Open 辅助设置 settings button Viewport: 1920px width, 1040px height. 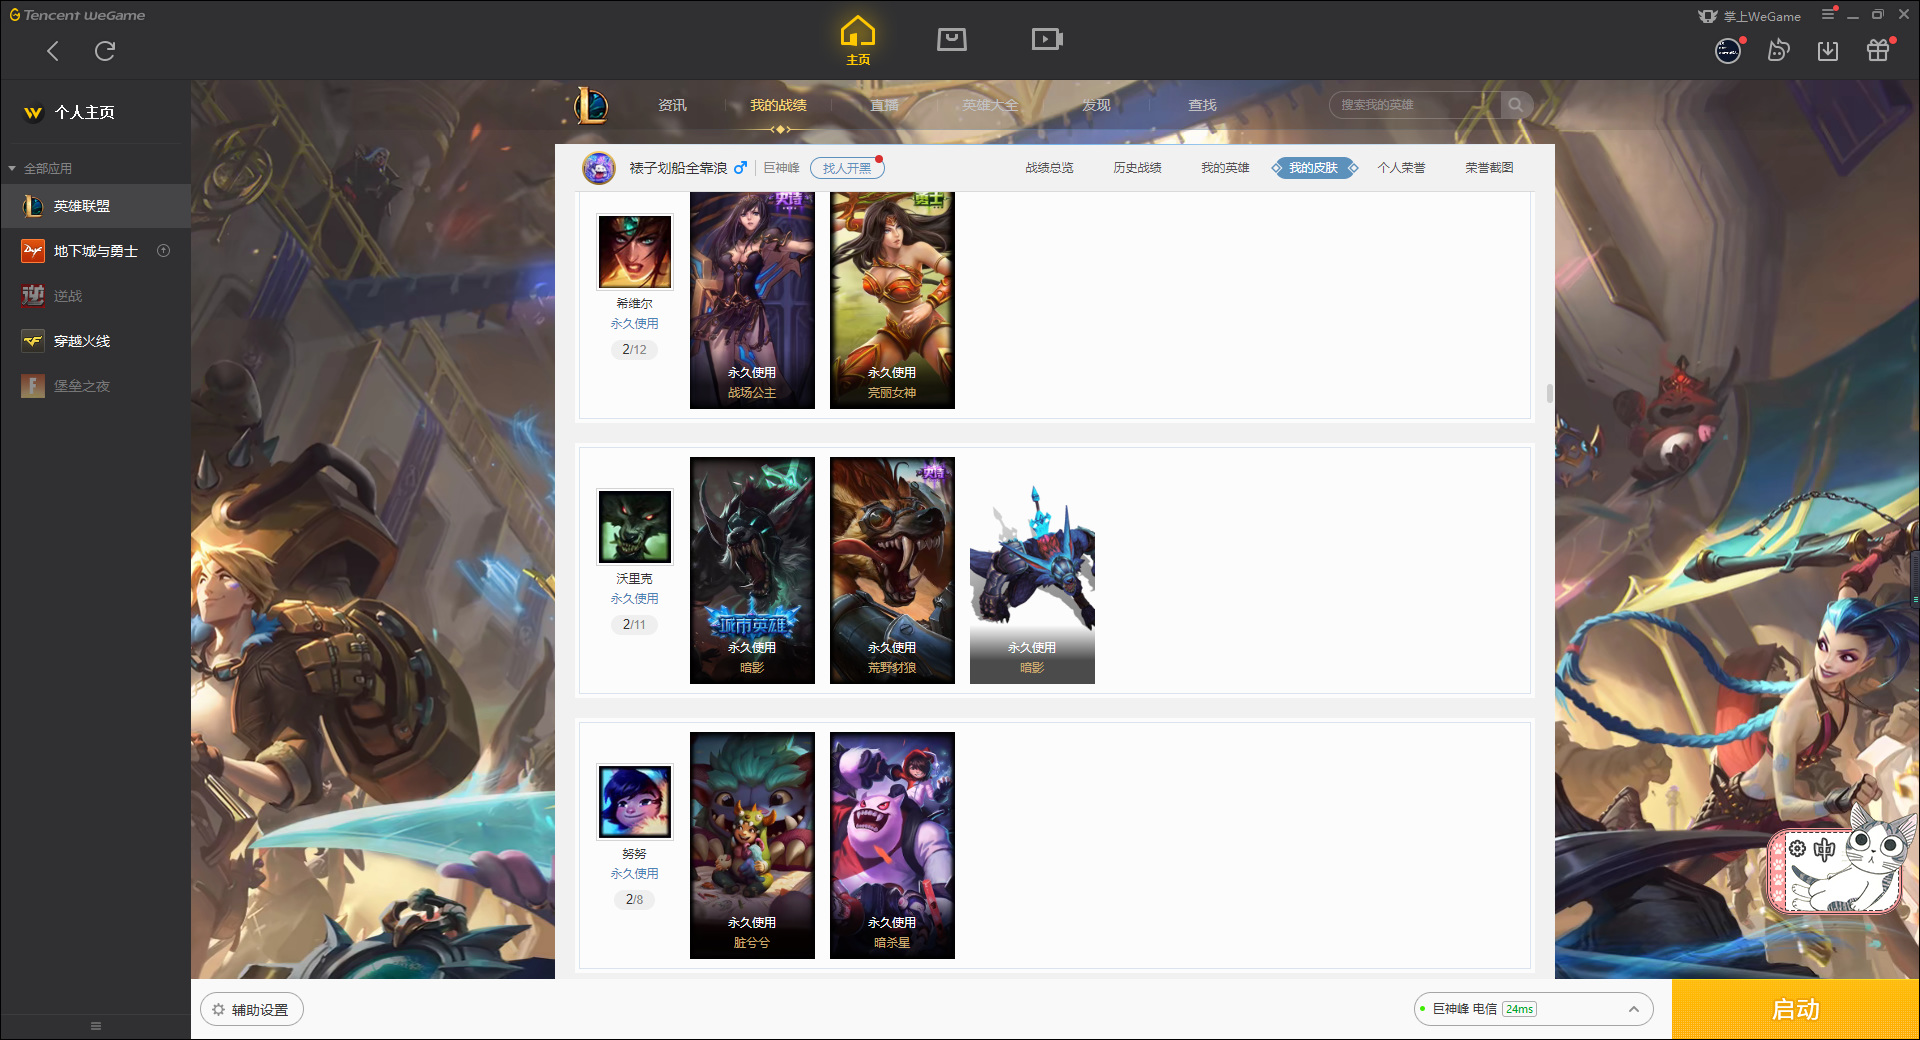point(252,1010)
